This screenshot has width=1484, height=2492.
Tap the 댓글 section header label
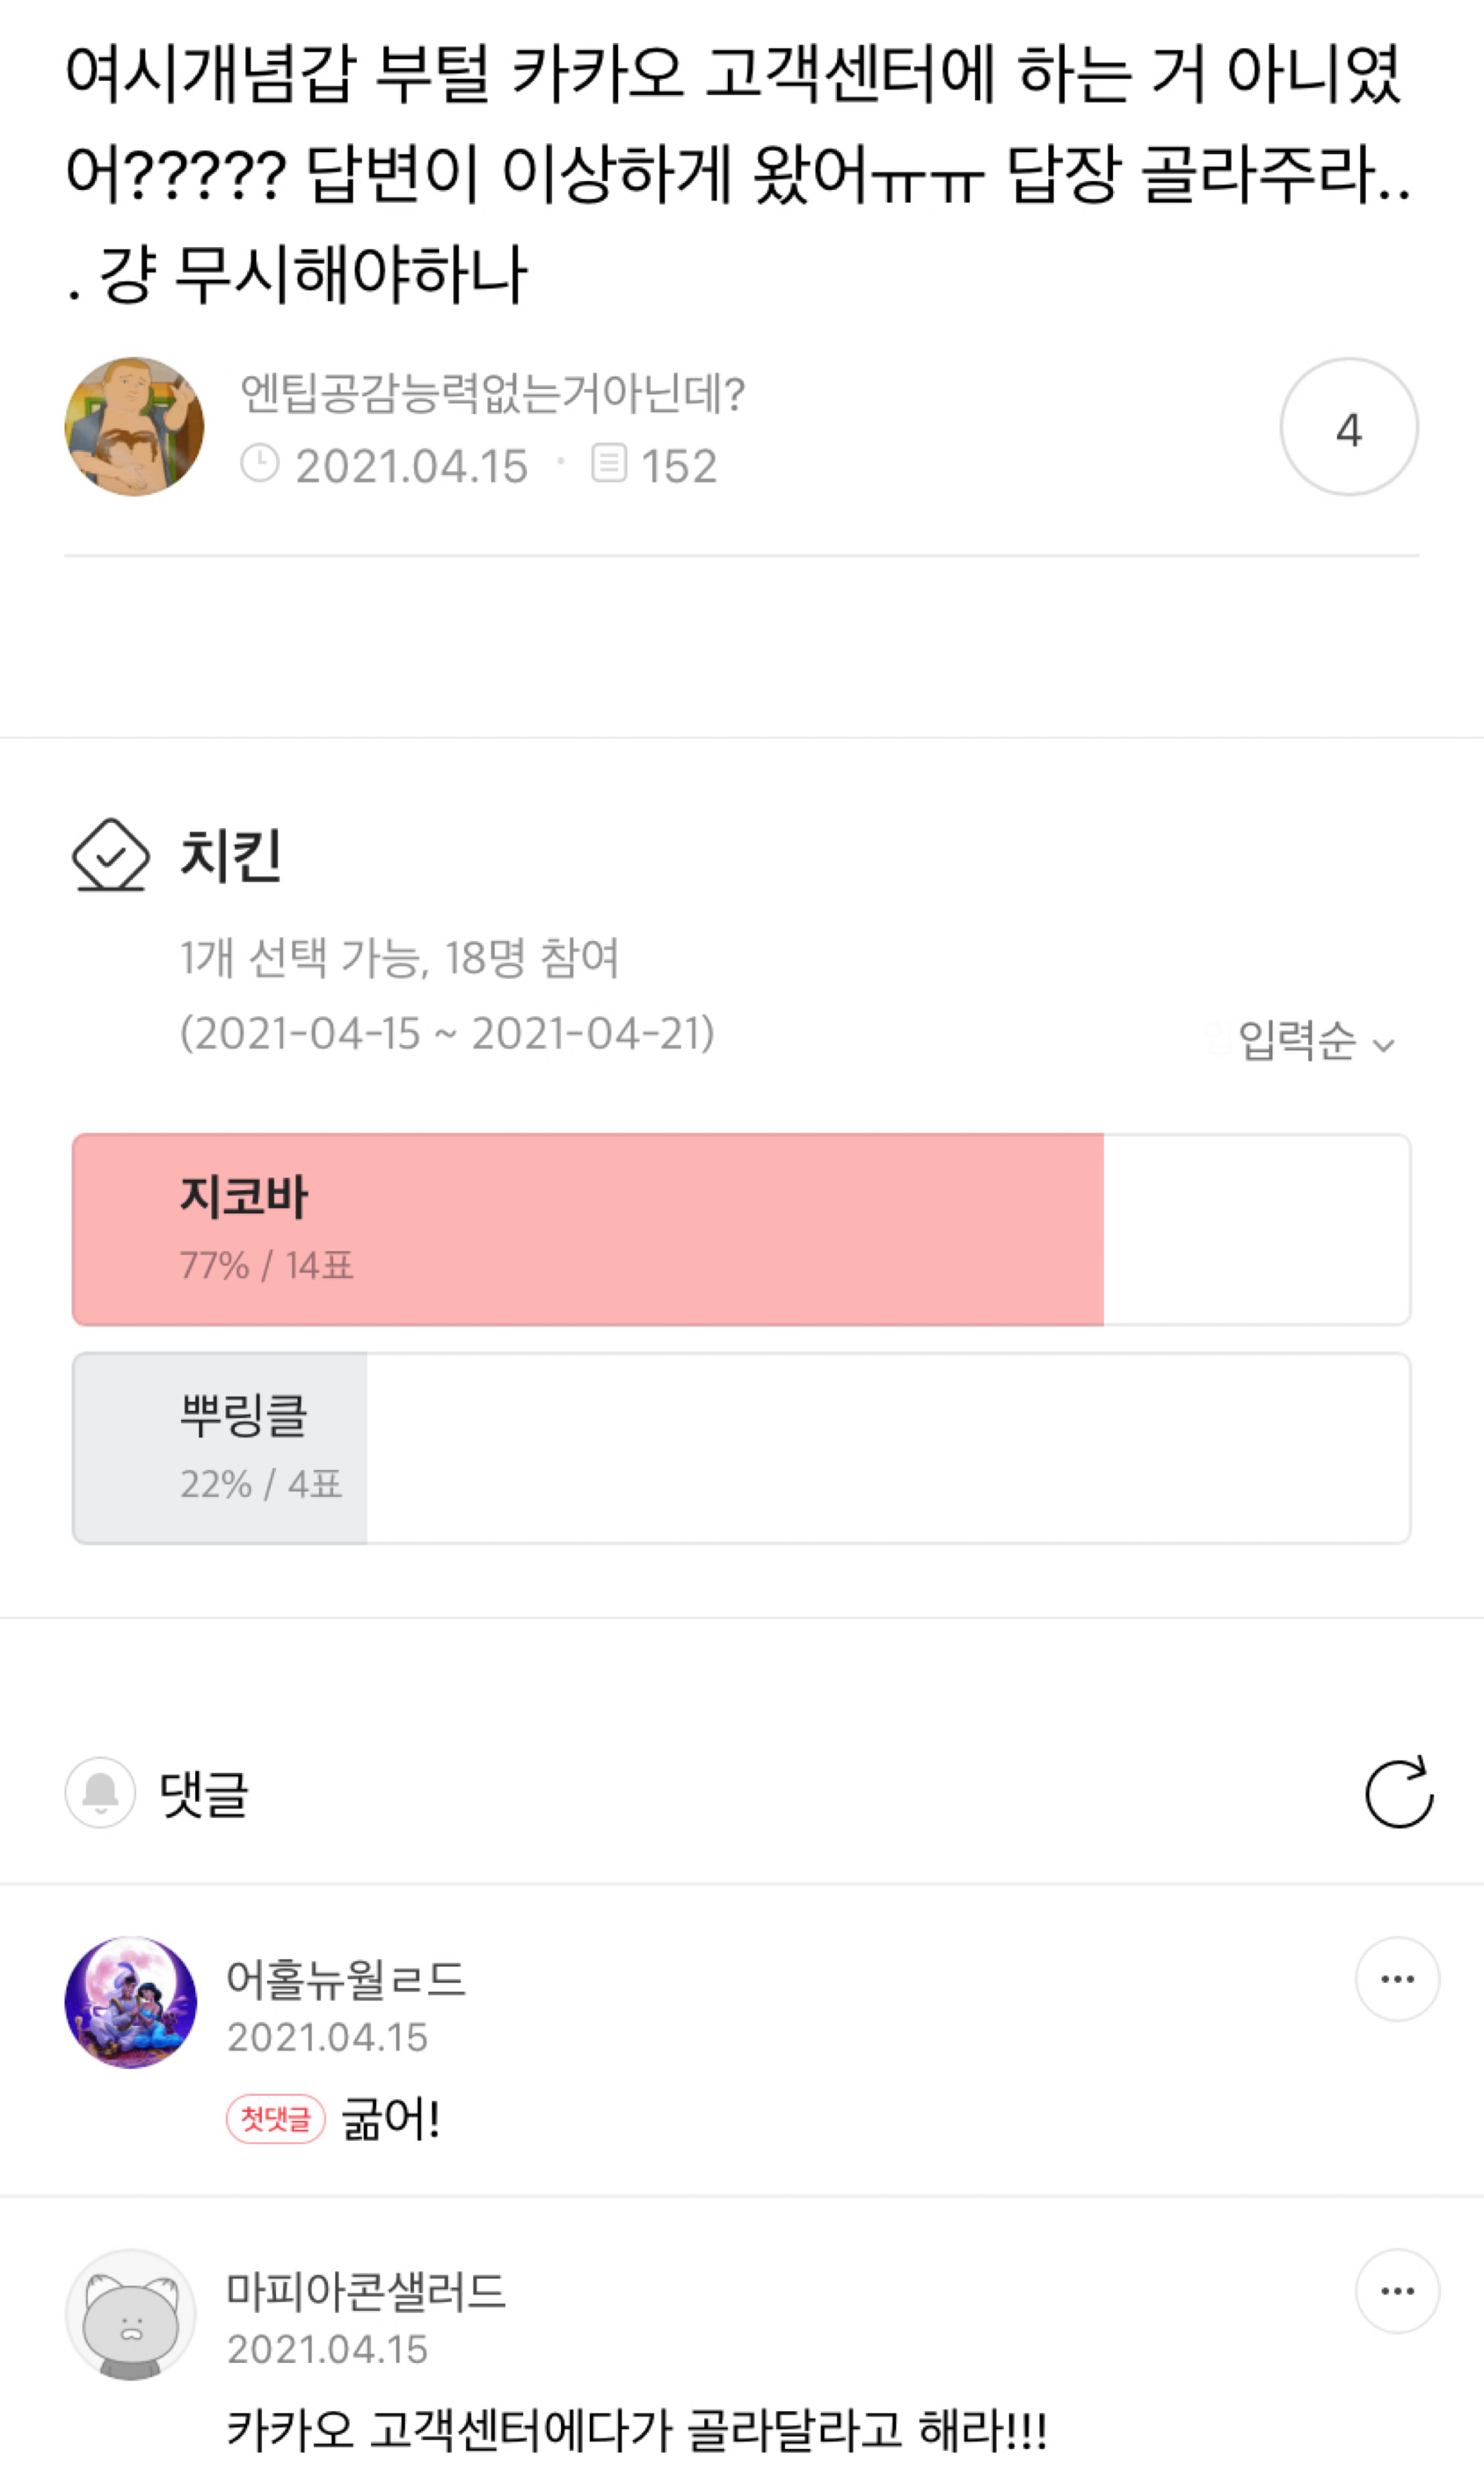pos(204,1794)
